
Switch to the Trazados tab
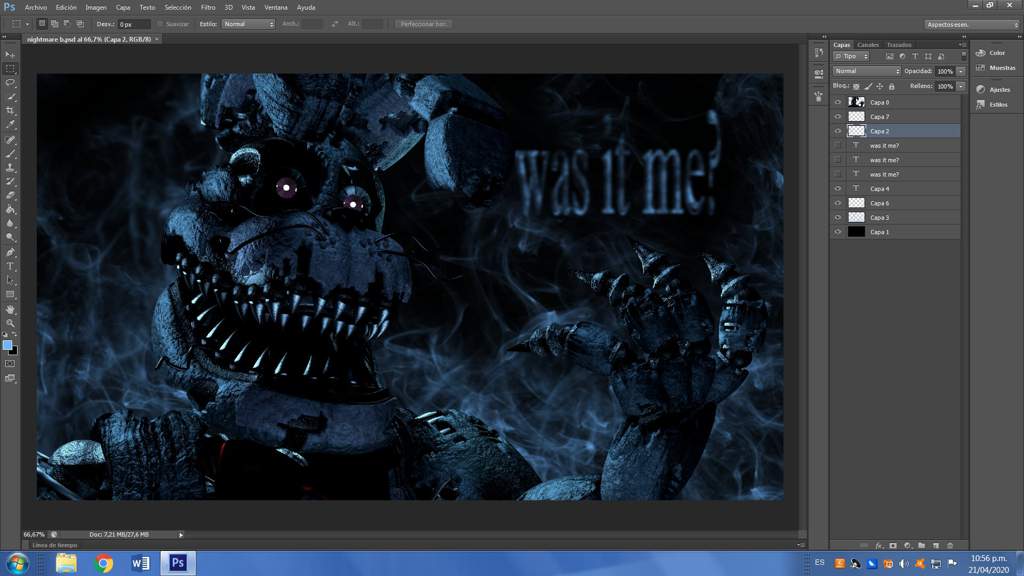[x=899, y=45]
